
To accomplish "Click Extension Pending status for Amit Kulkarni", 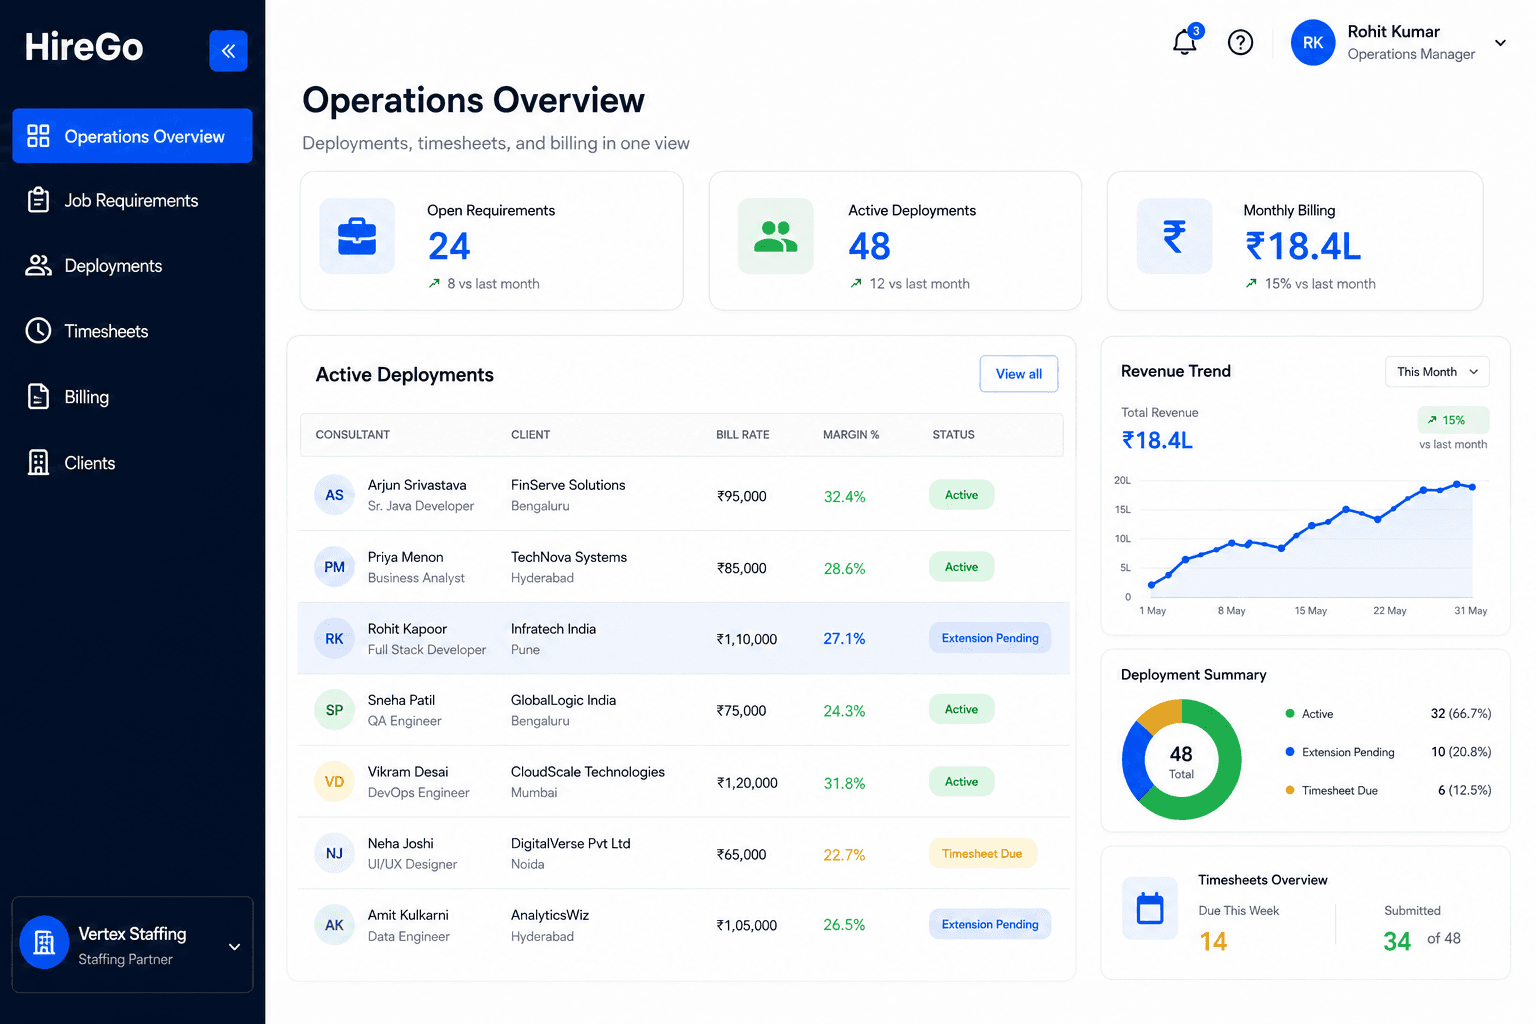I will click(x=990, y=925).
